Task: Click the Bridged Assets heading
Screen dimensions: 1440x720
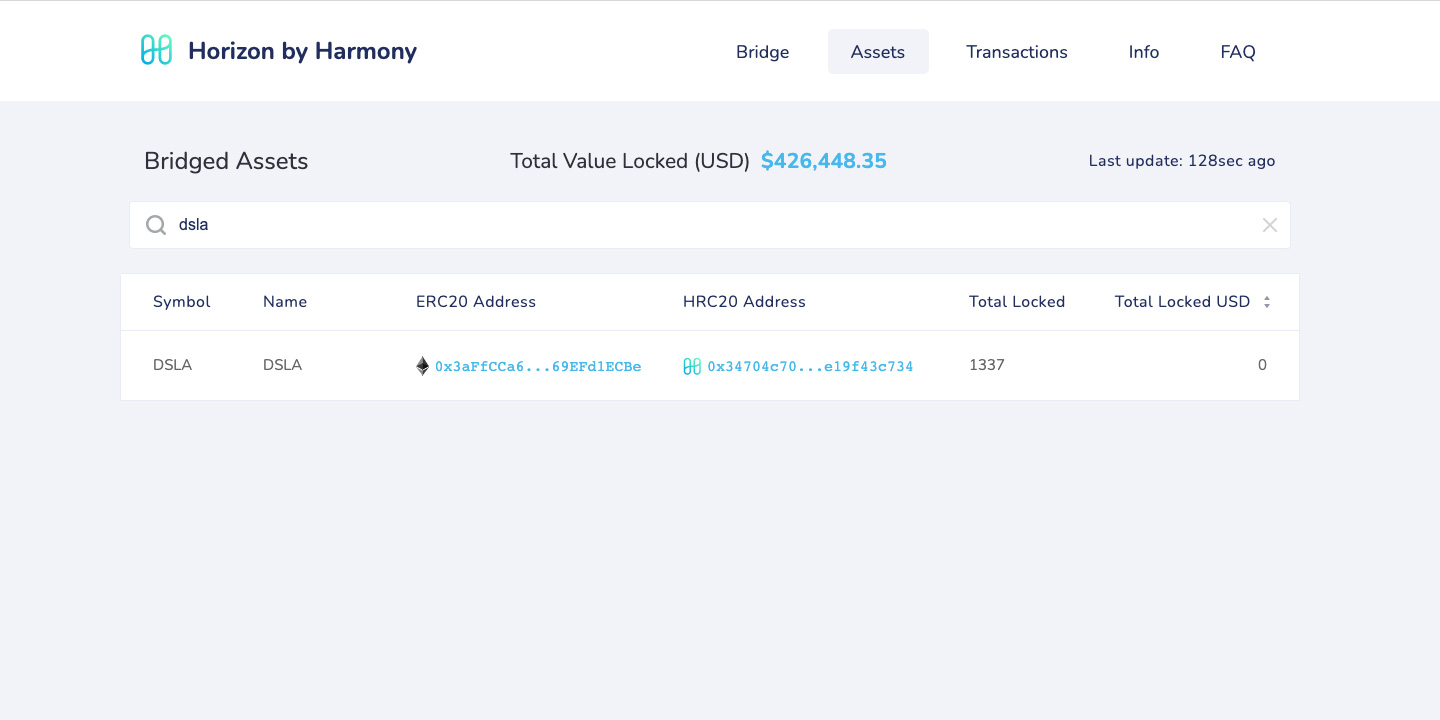Action: click(x=226, y=161)
